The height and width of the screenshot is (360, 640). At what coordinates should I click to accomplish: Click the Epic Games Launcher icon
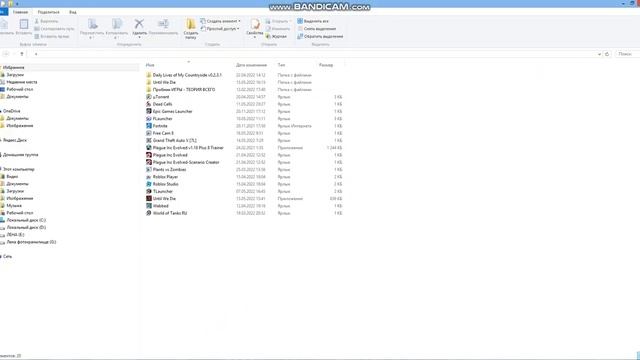tap(149, 111)
